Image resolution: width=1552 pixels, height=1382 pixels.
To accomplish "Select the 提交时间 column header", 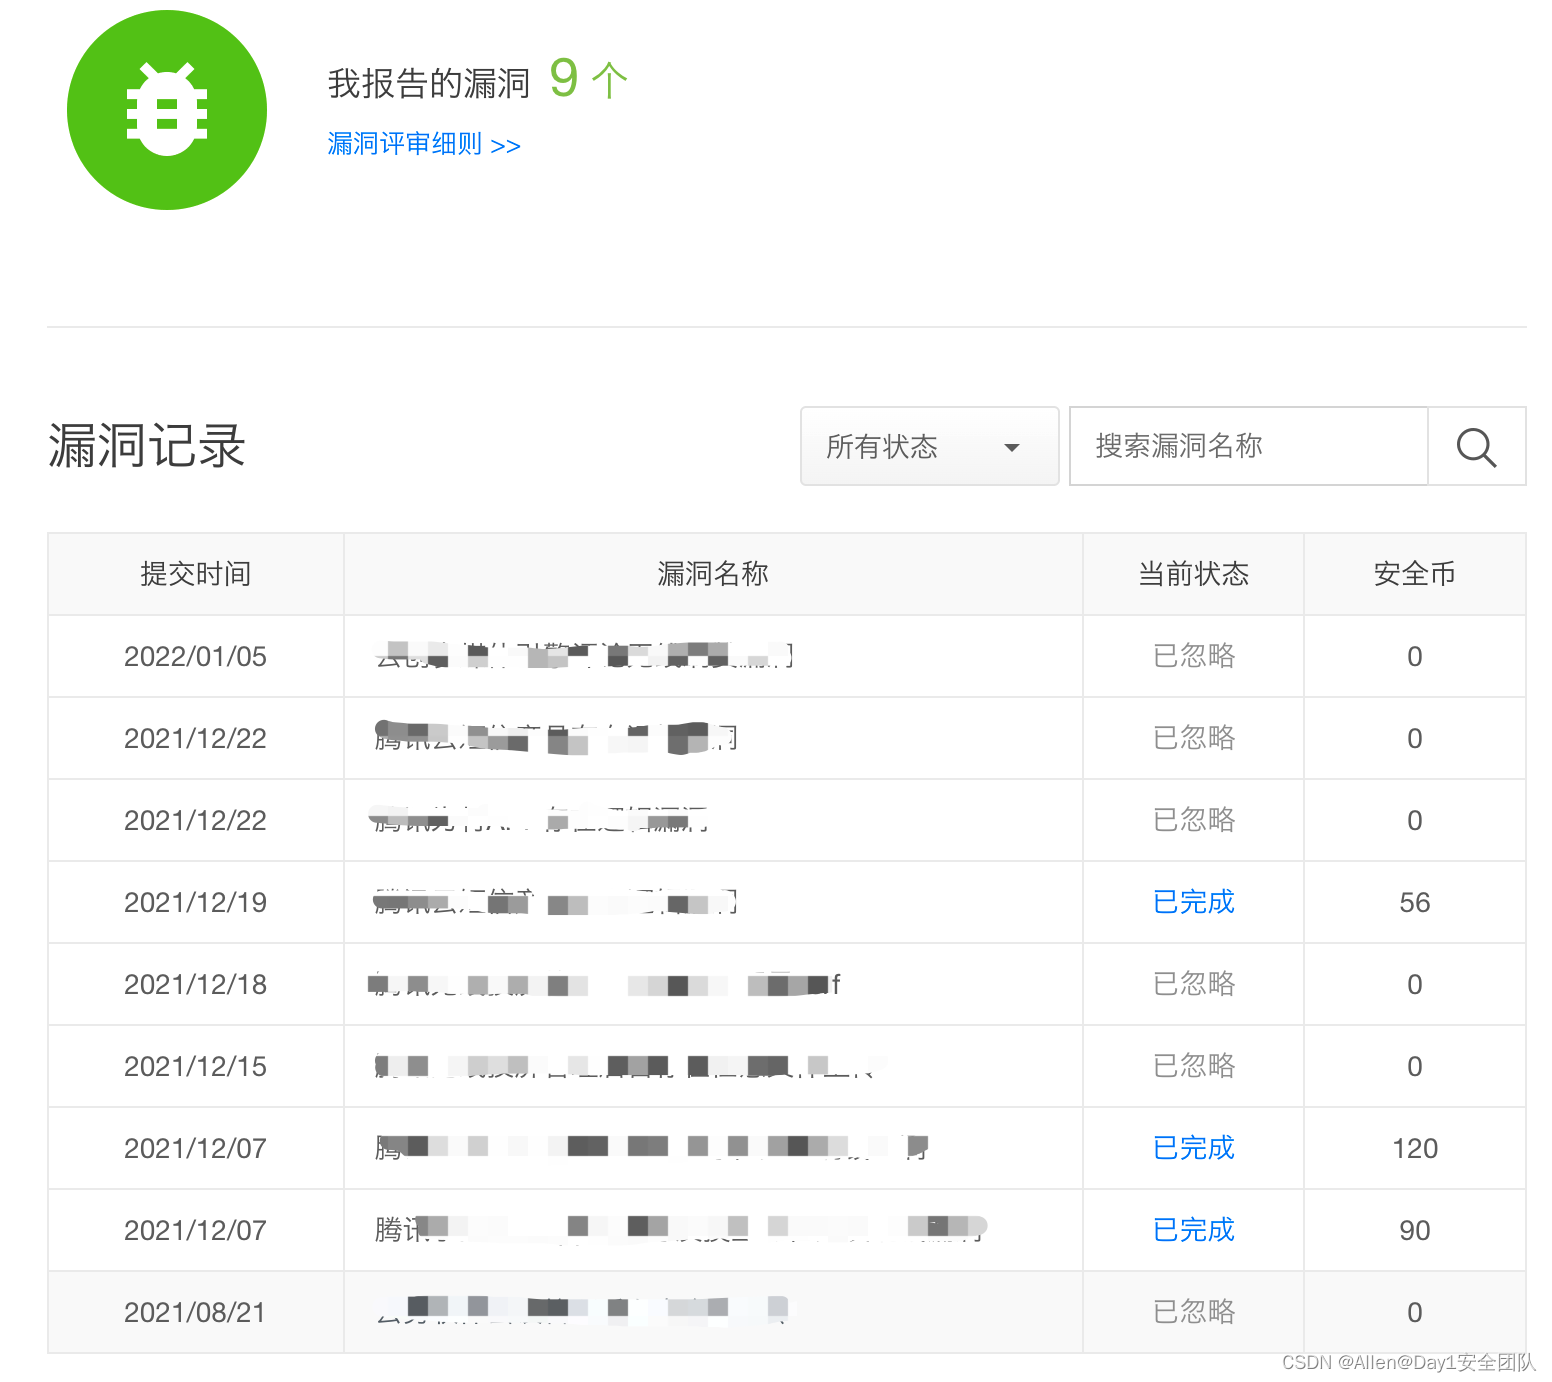I will 196,574.
